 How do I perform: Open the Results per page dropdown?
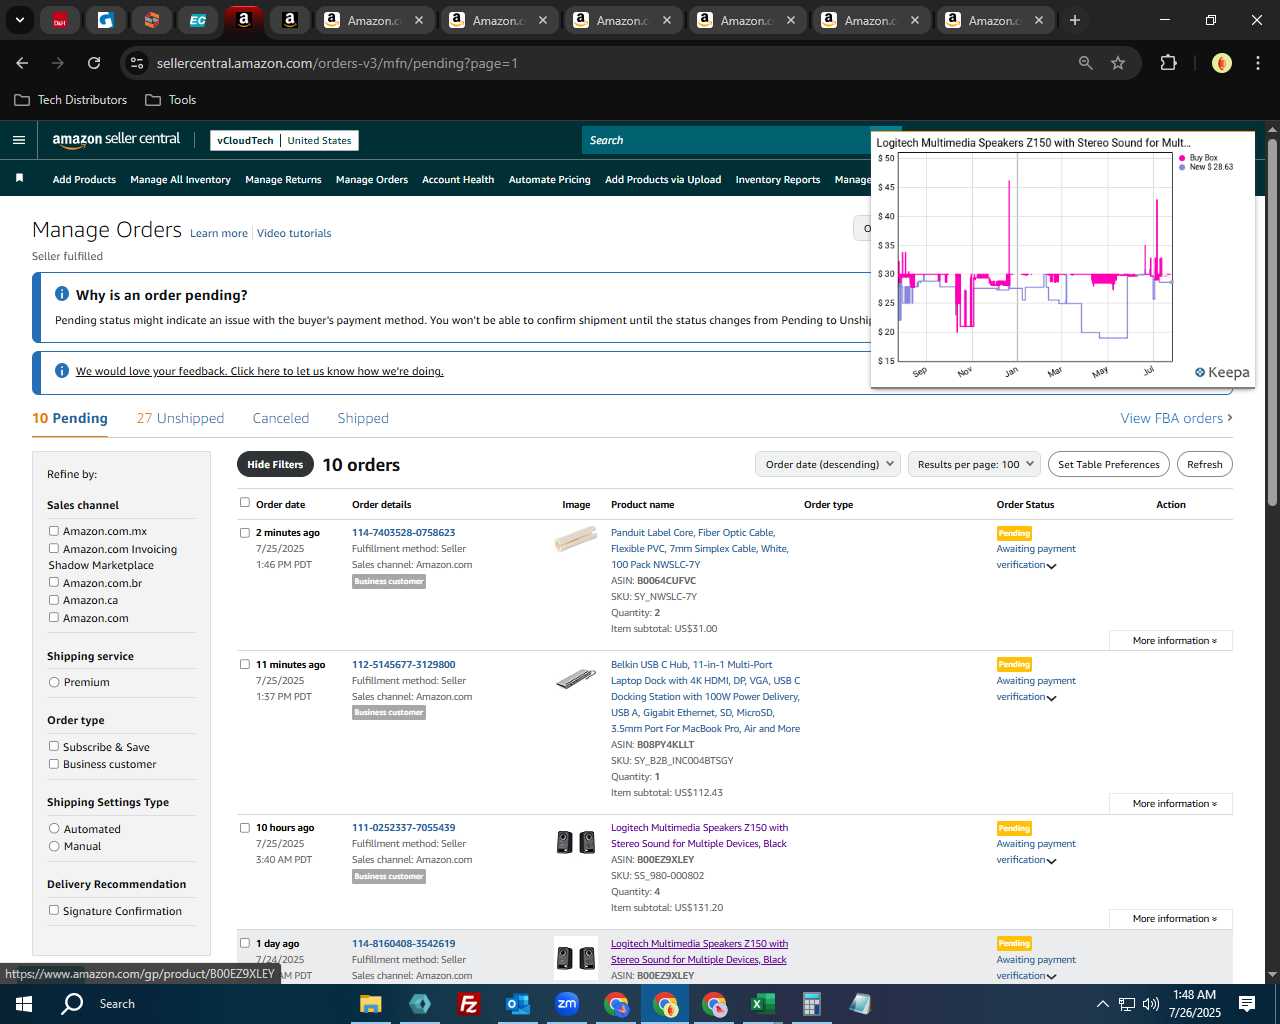(x=975, y=464)
